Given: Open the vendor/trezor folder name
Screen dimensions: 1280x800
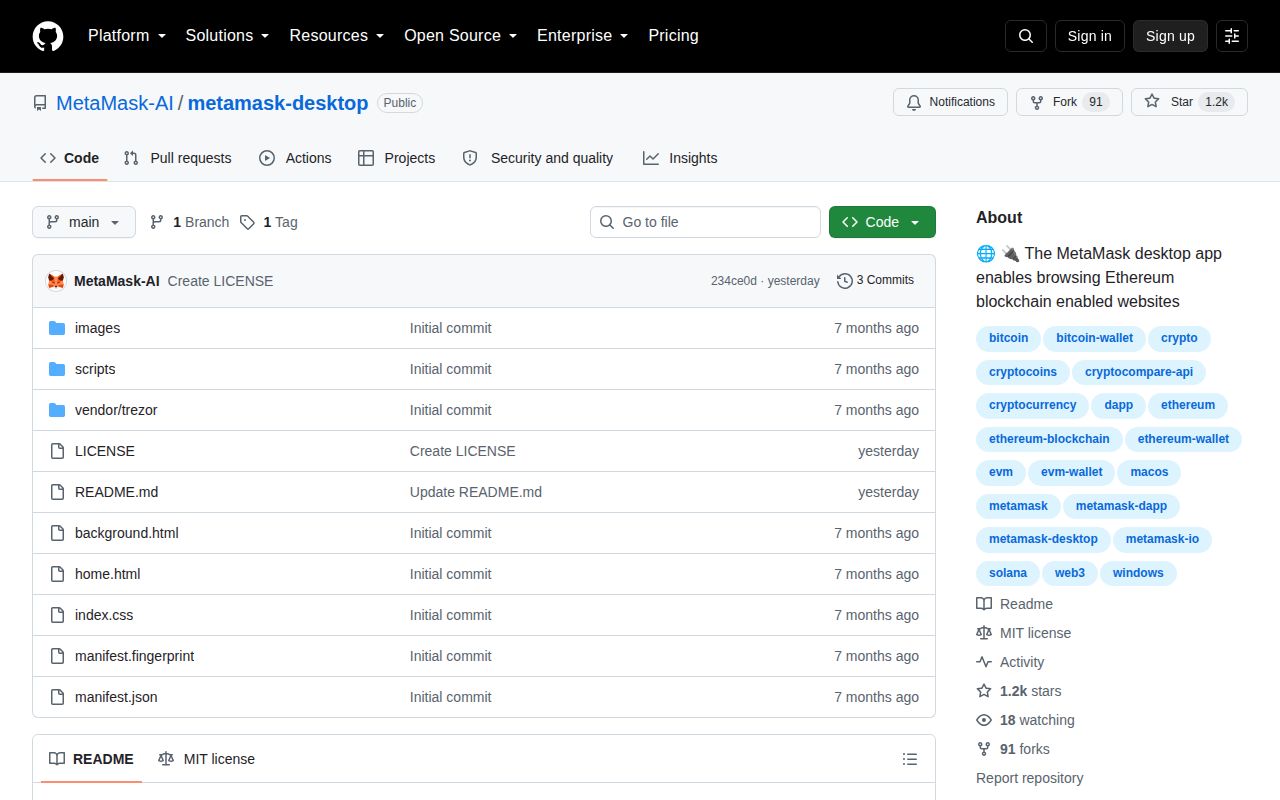Looking at the screenshot, I should tap(116, 410).
